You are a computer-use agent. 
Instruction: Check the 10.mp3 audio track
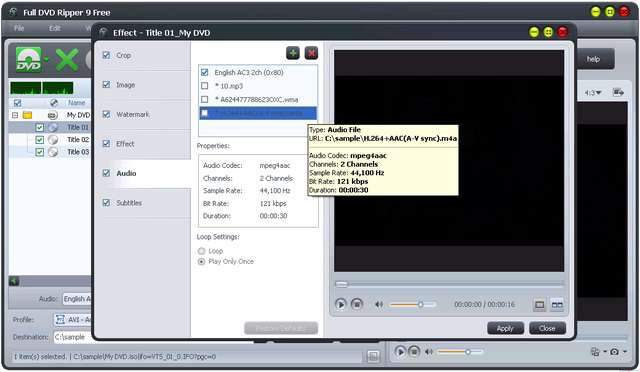pos(205,86)
